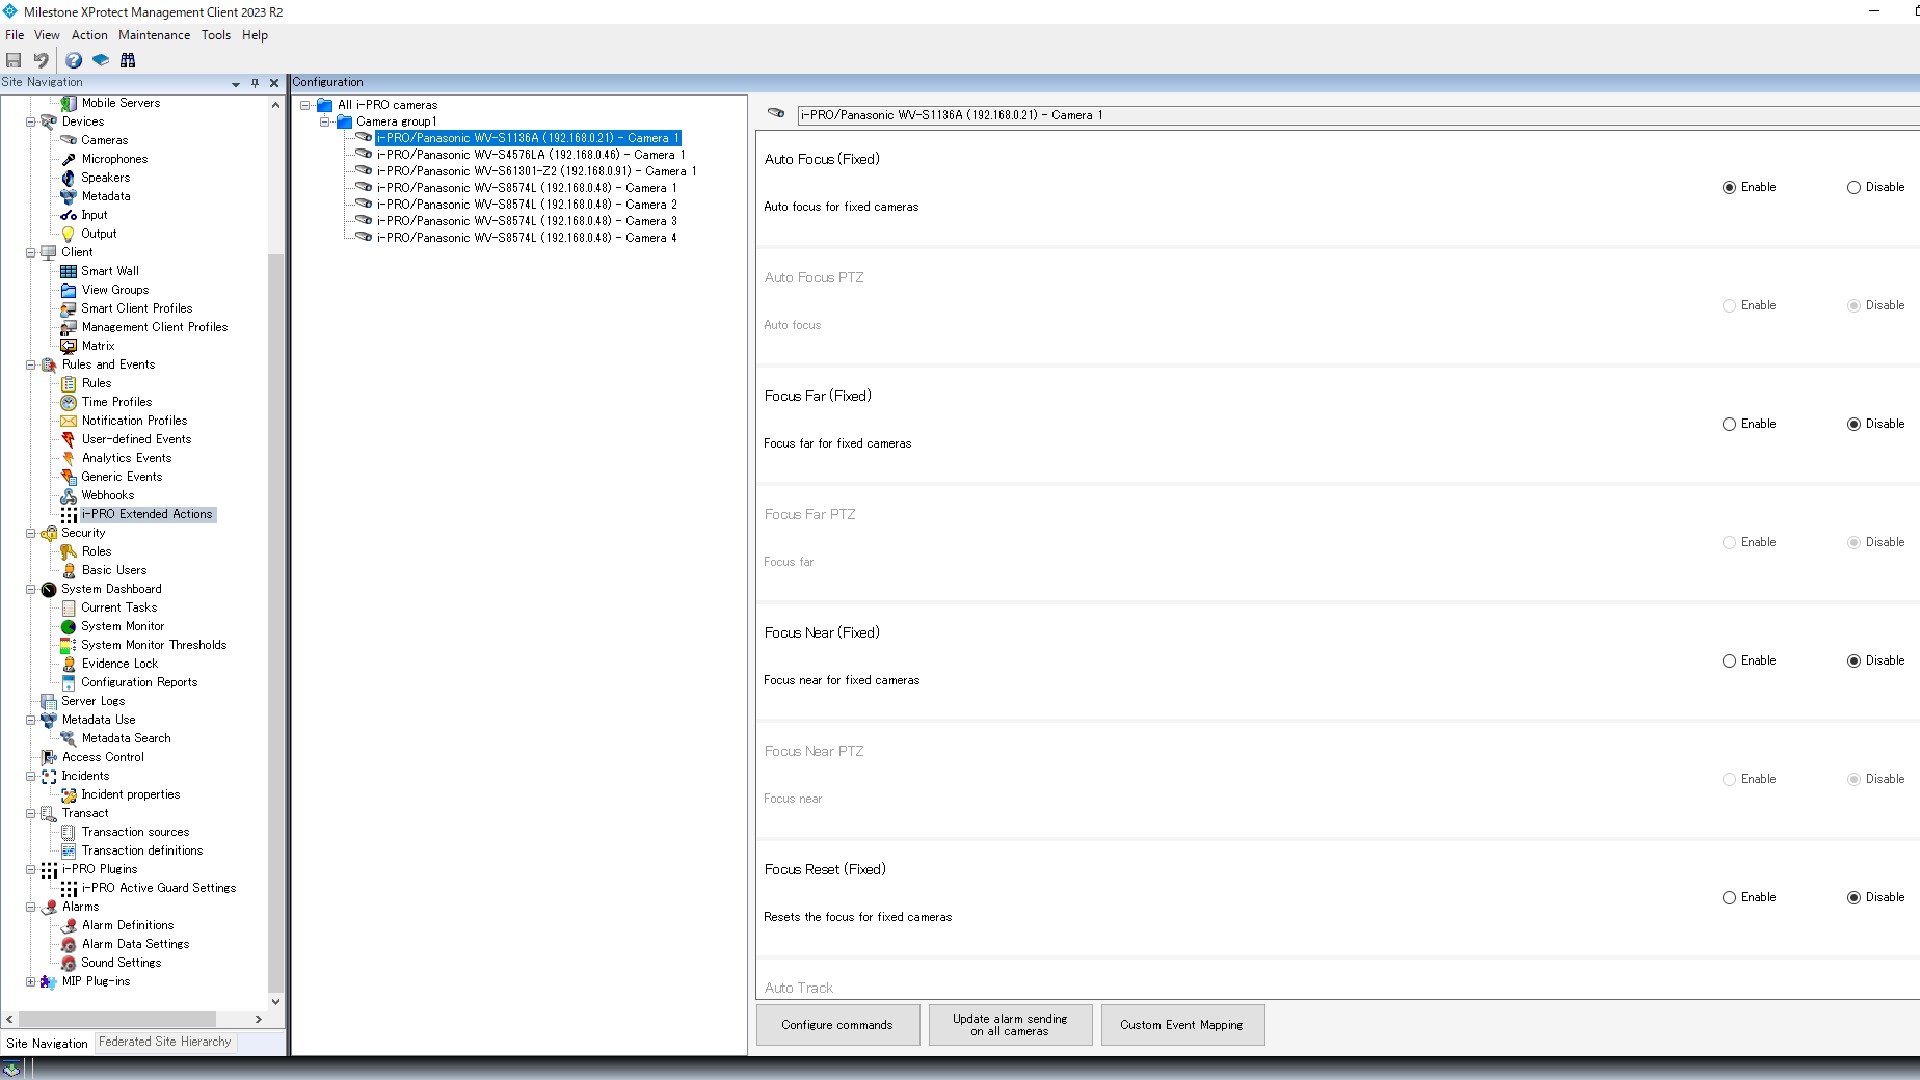Screen dimensions: 1920x1080
Task: Select the Analytics Events icon
Action: [69, 458]
